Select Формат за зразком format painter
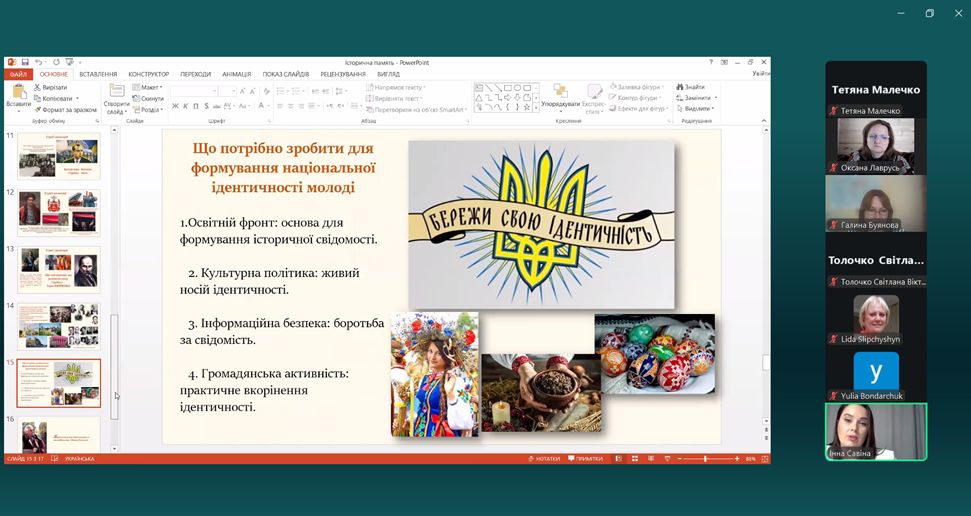Screen dimensions: 971x516 click(38, 110)
